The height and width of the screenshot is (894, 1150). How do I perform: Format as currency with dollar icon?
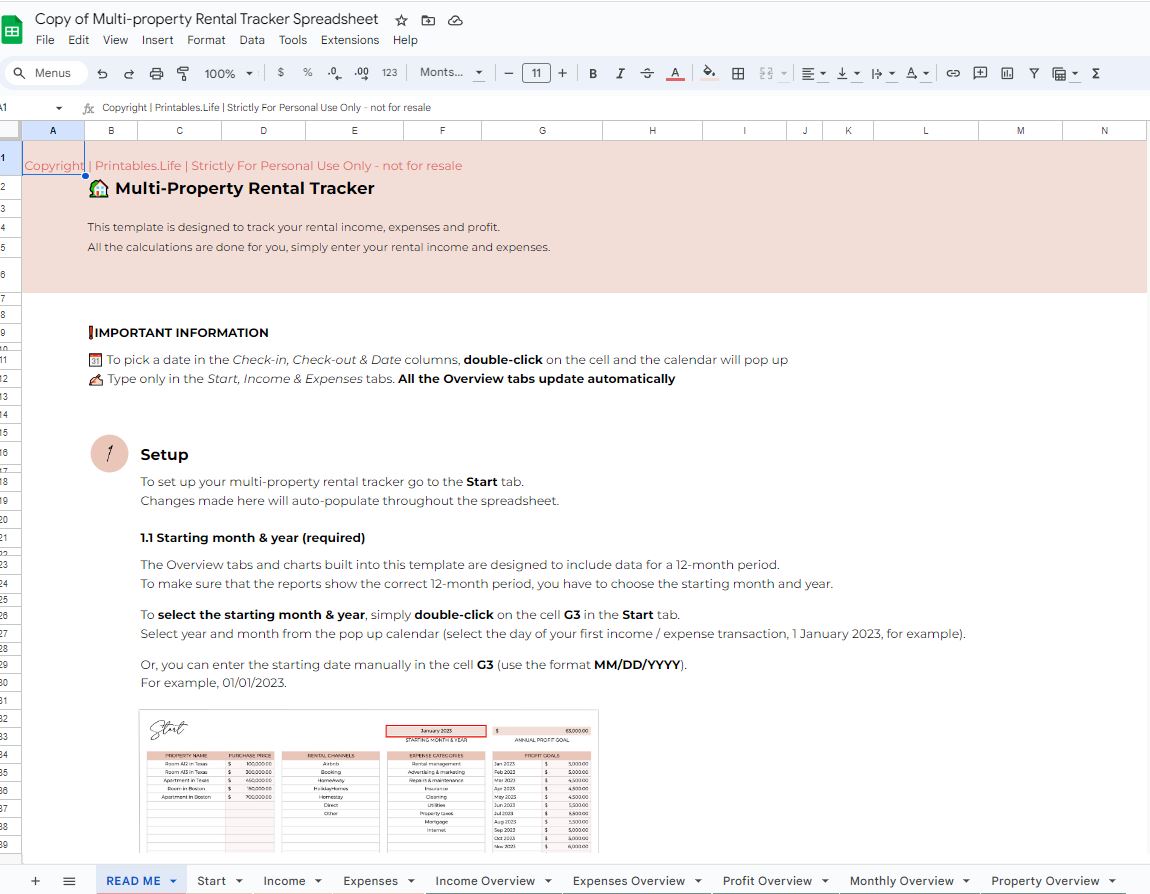coord(280,73)
